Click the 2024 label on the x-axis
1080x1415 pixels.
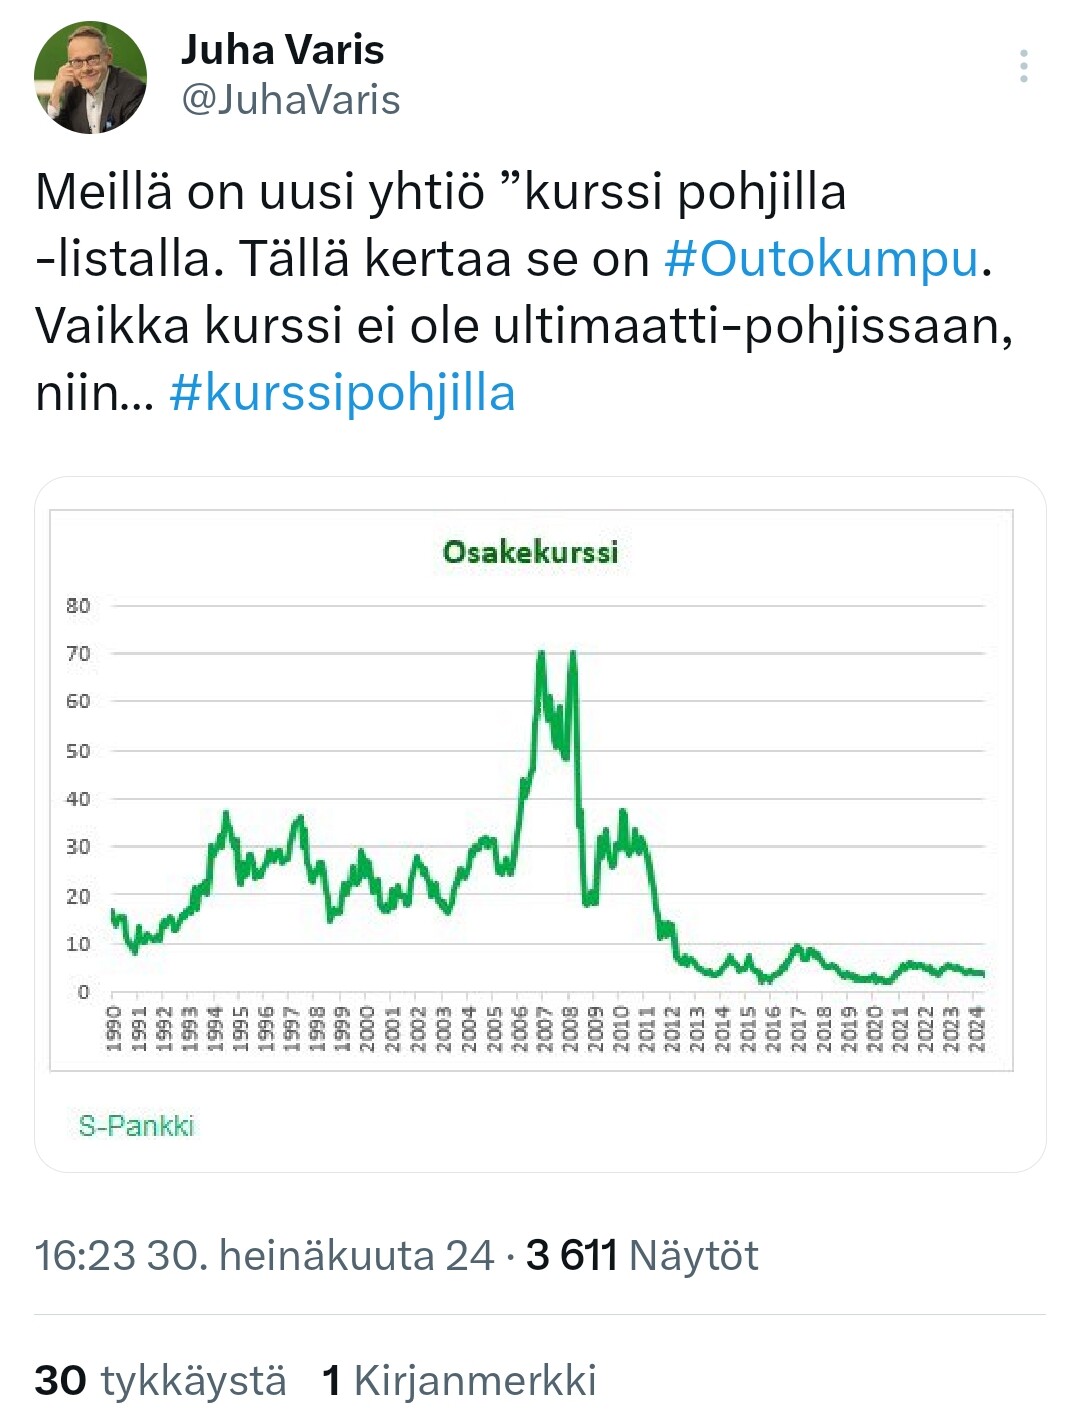pyautogui.click(x=978, y=1028)
